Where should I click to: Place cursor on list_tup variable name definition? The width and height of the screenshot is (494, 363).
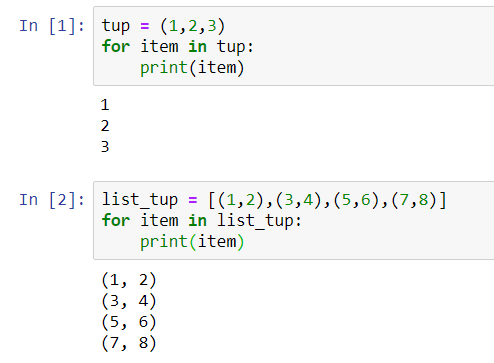point(140,200)
